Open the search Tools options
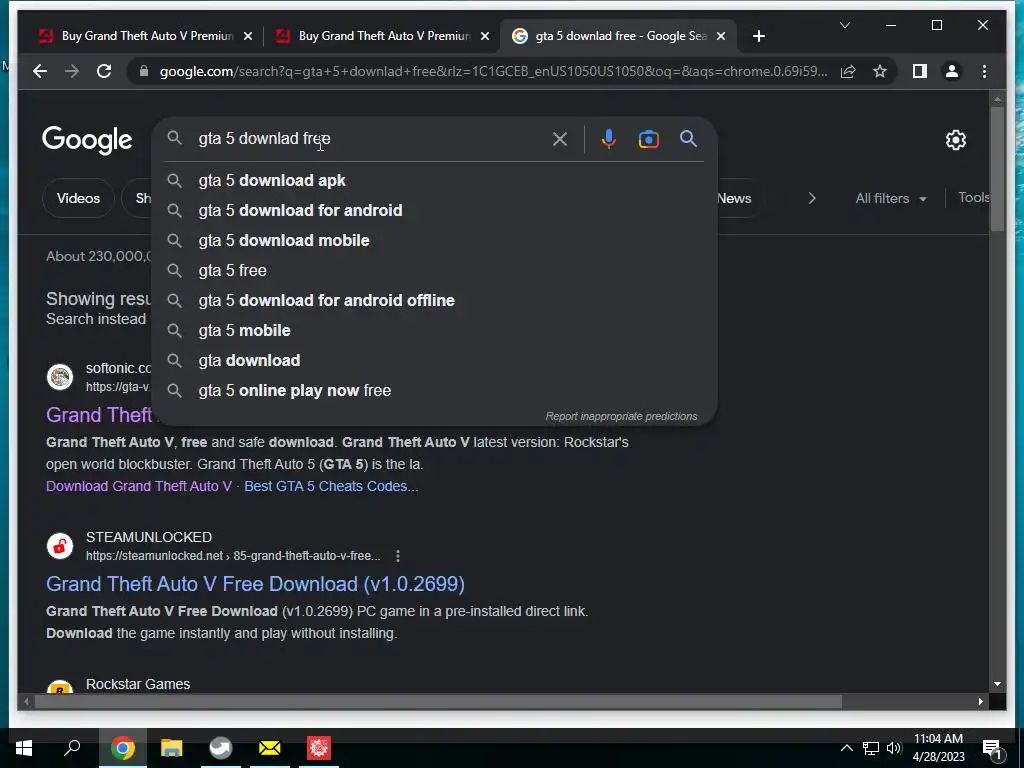1024x768 pixels. (x=973, y=197)
